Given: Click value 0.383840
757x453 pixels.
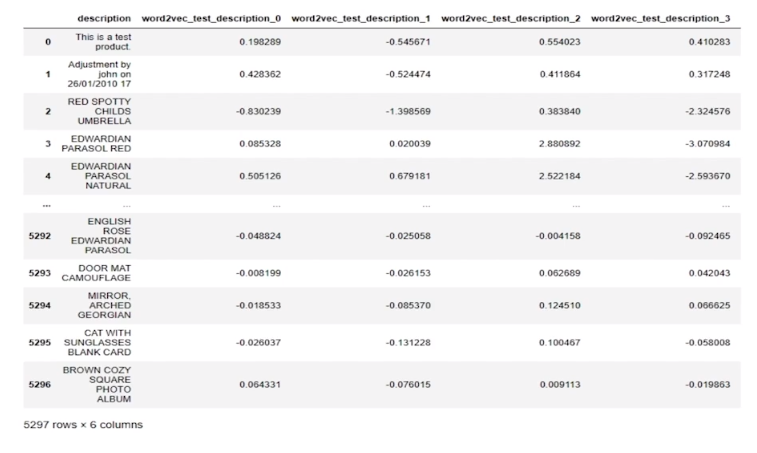Looking at the screenshot, I should click(560, 112).
